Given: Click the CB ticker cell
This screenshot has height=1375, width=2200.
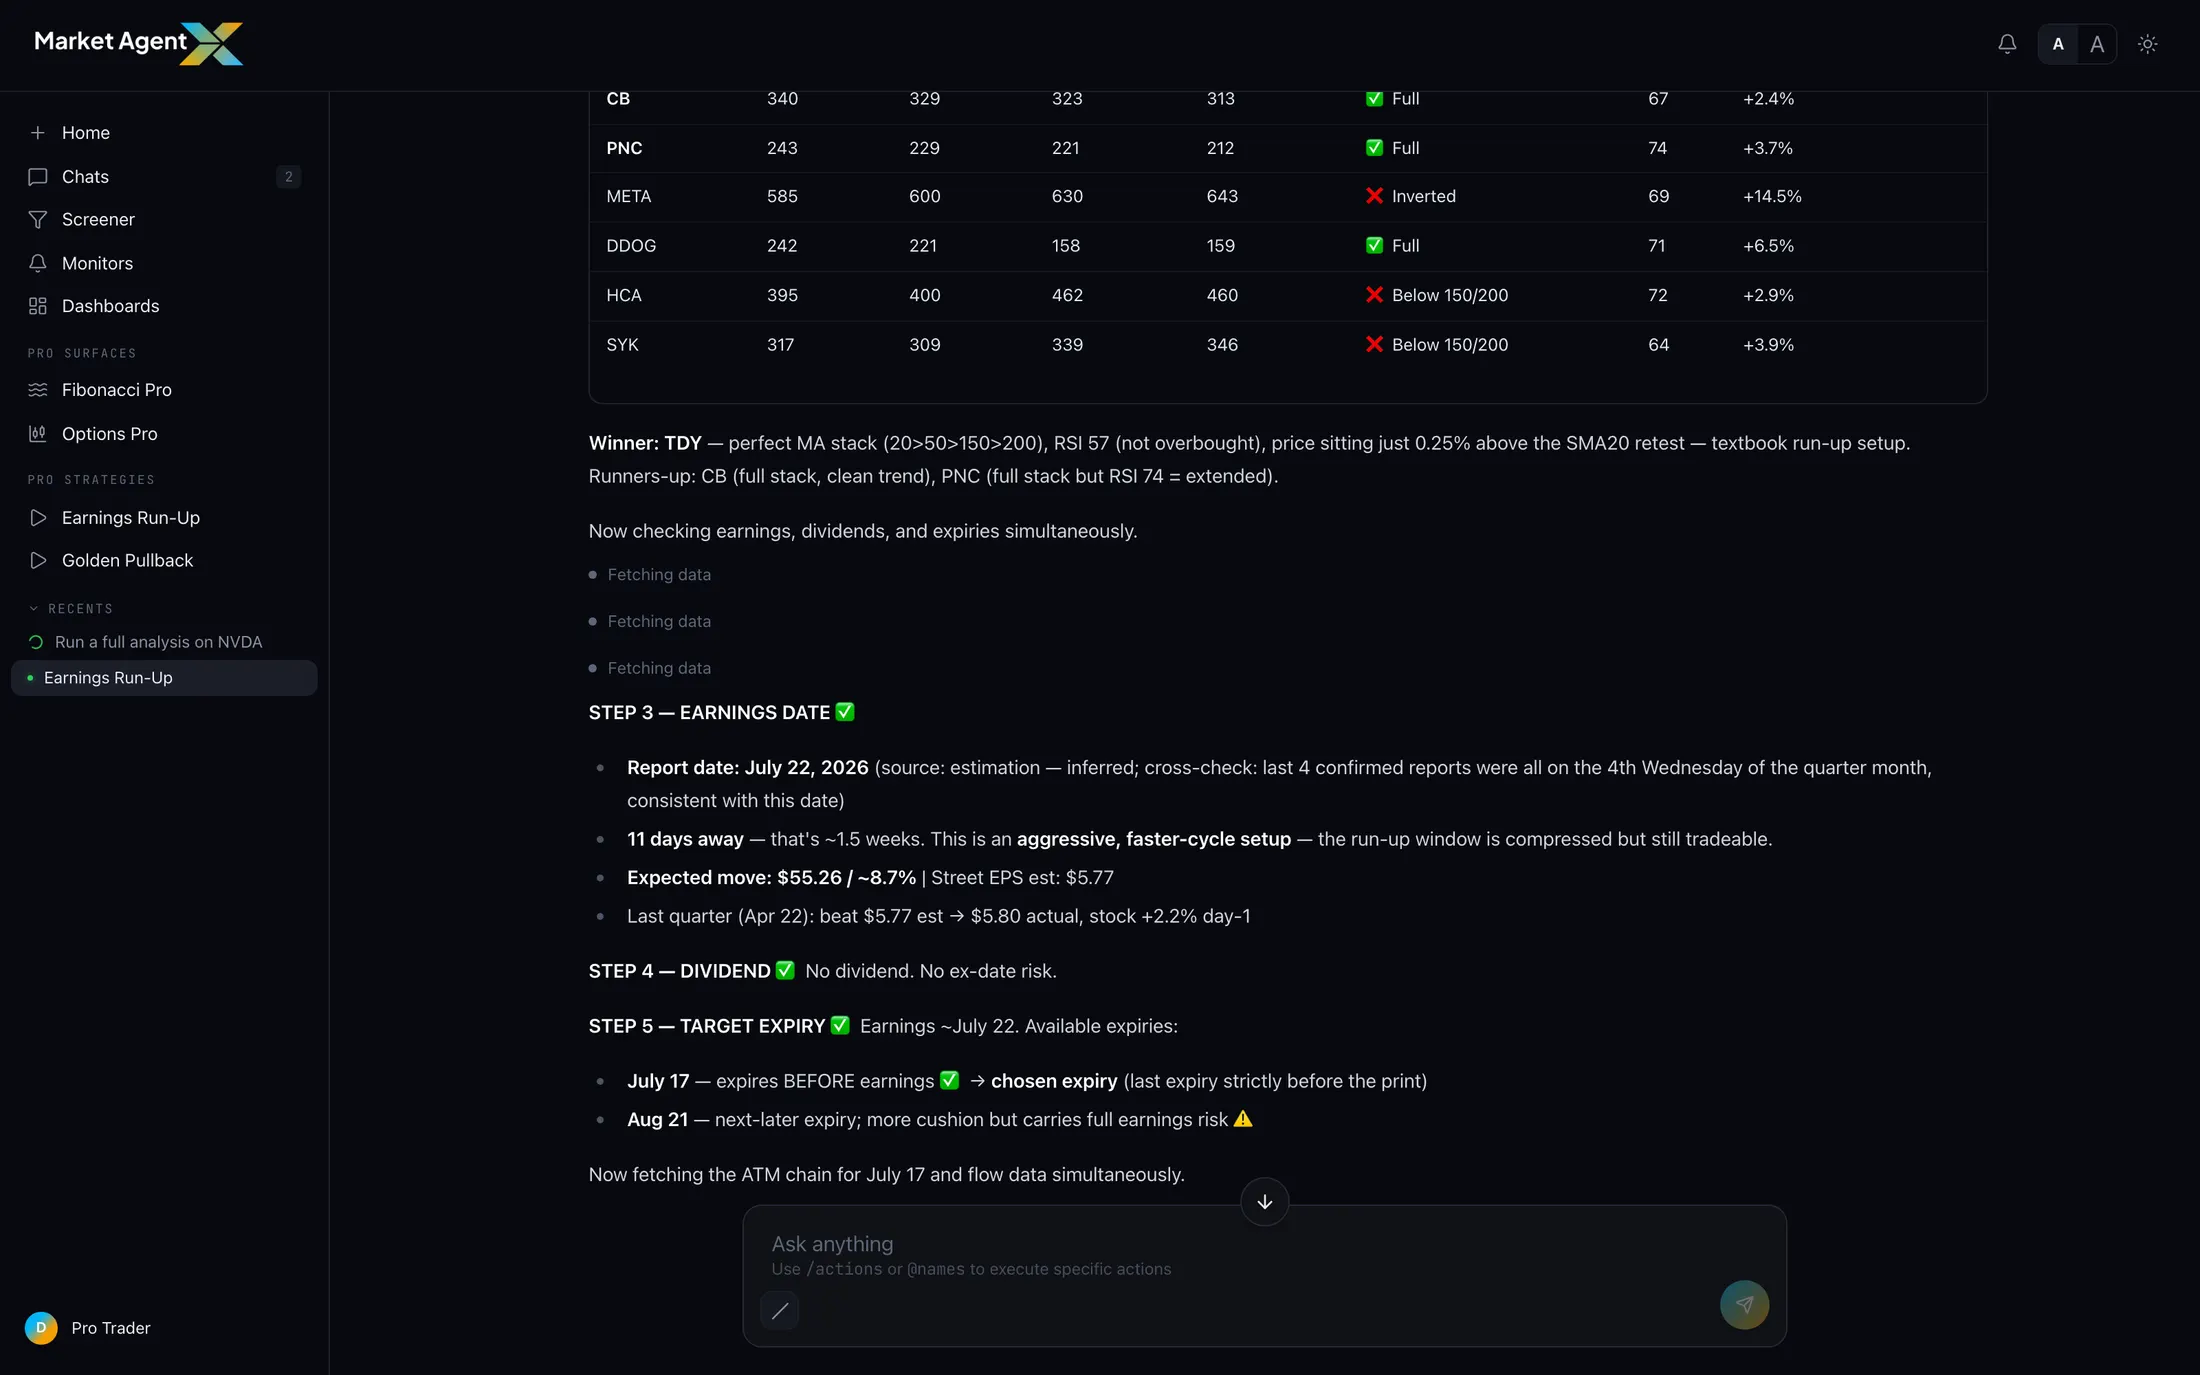Looking at the screenshot, I should 618,99.
